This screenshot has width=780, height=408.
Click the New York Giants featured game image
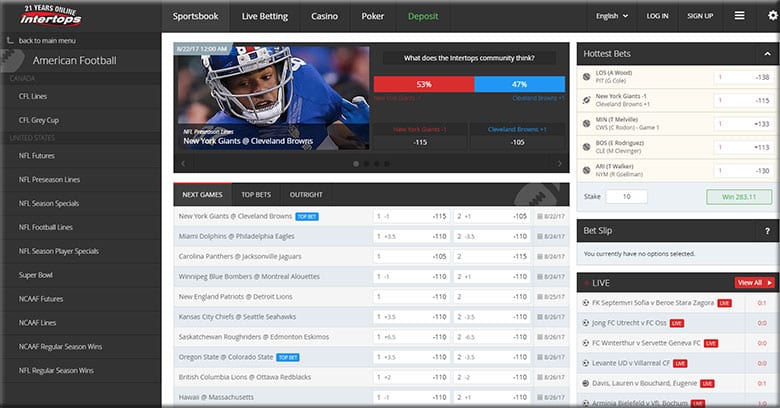tap(274, 98)
